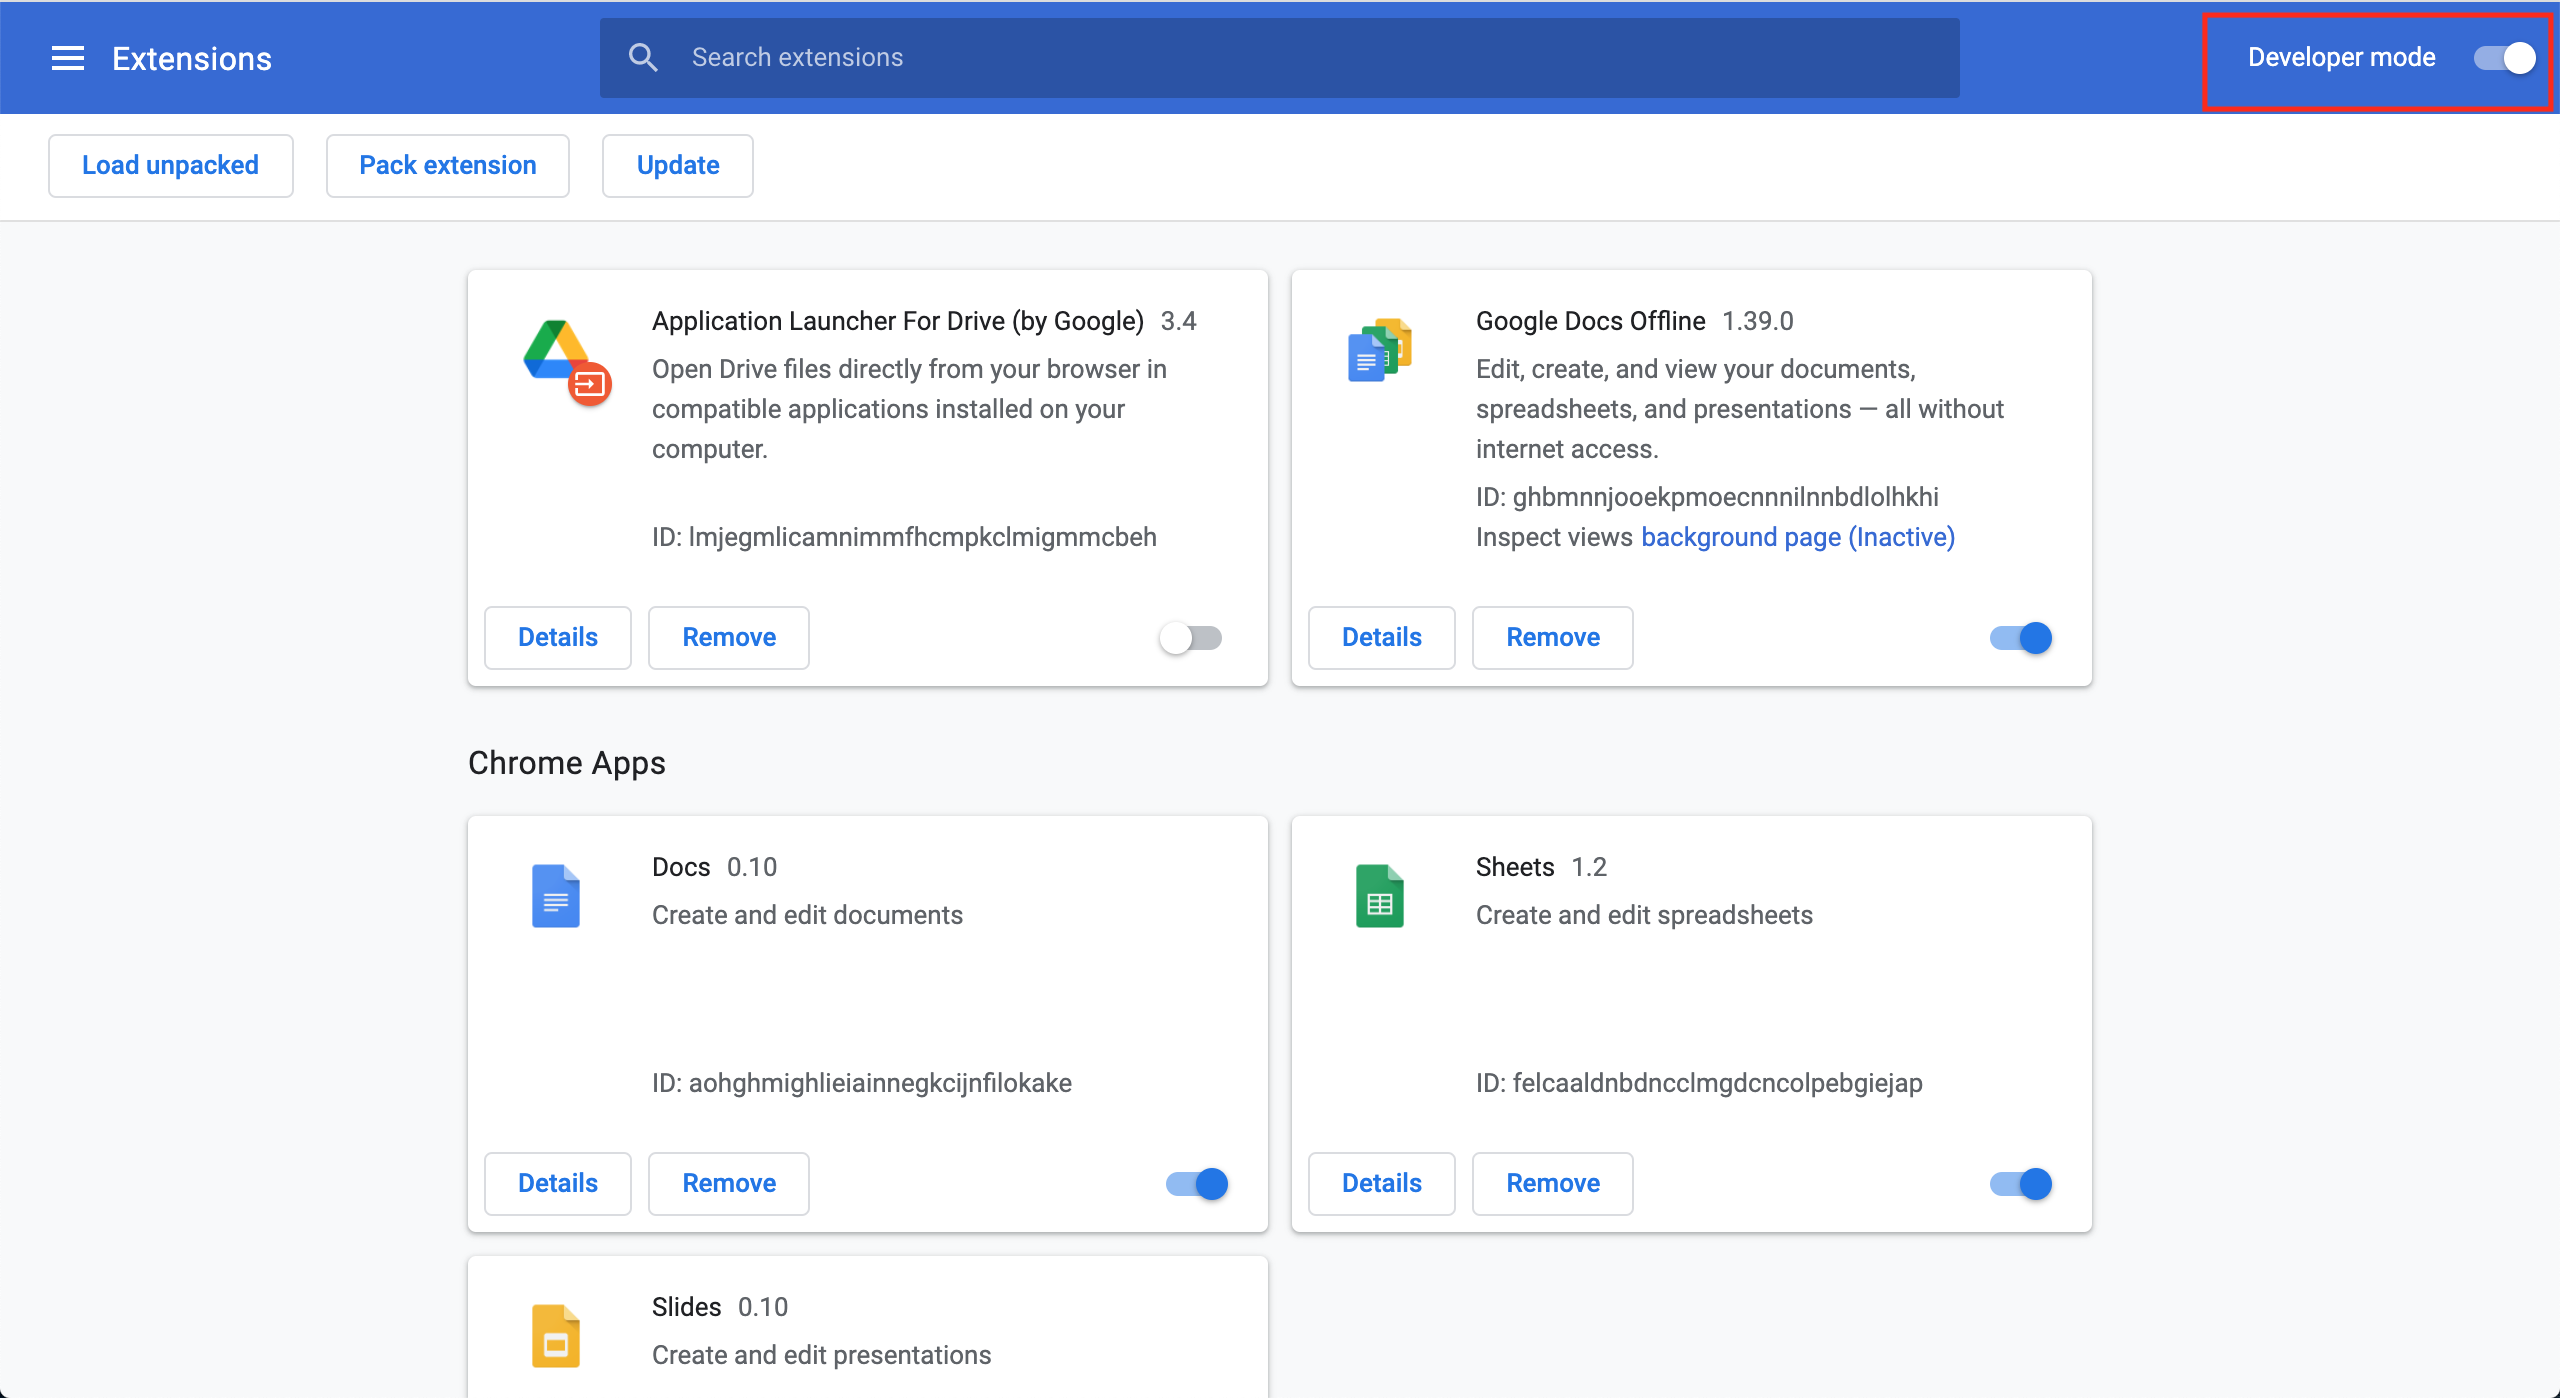The image size is (2560, 1398).
Task: Remove the Sheets app
Action: 1553,1184
